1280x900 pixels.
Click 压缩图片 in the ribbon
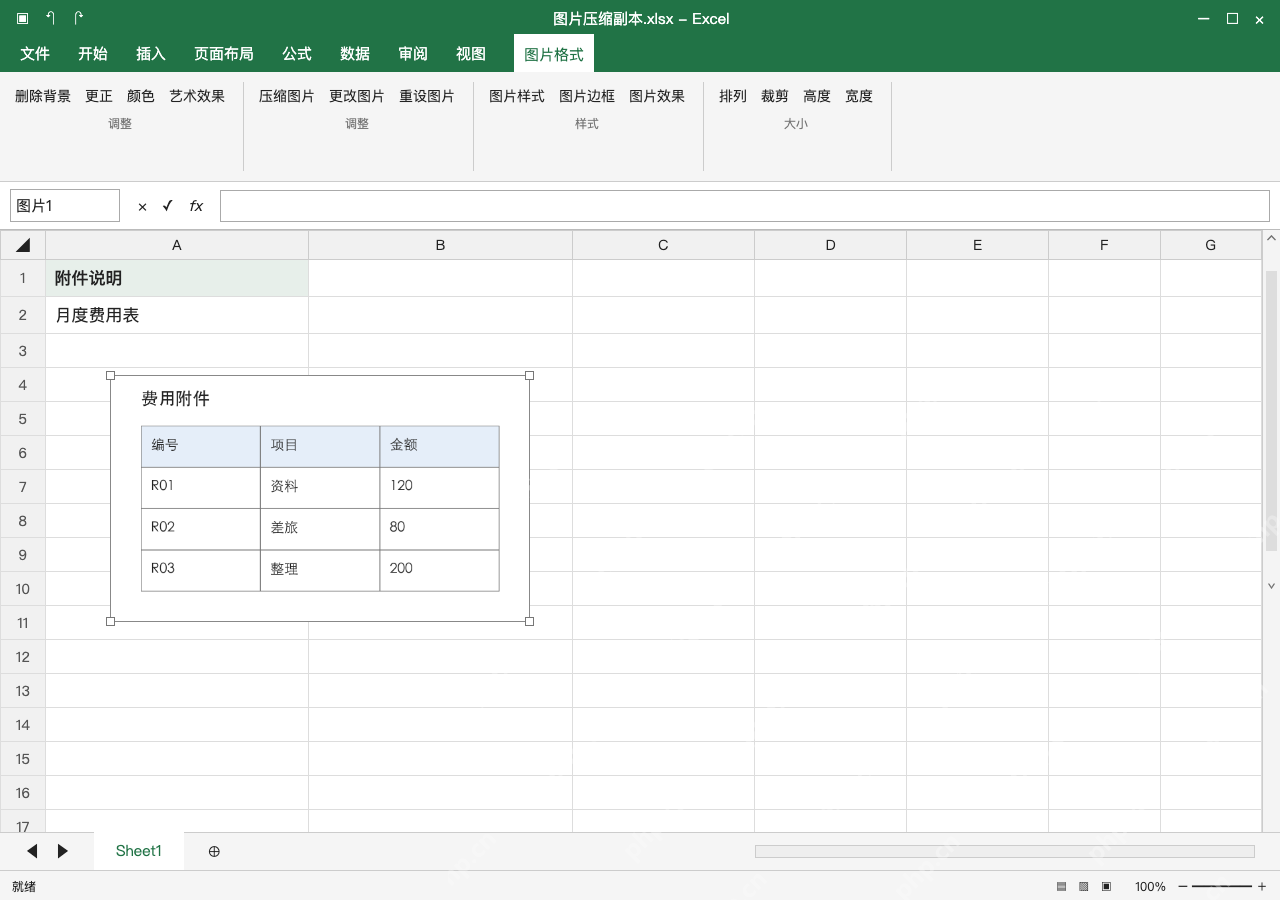[287, 96]
